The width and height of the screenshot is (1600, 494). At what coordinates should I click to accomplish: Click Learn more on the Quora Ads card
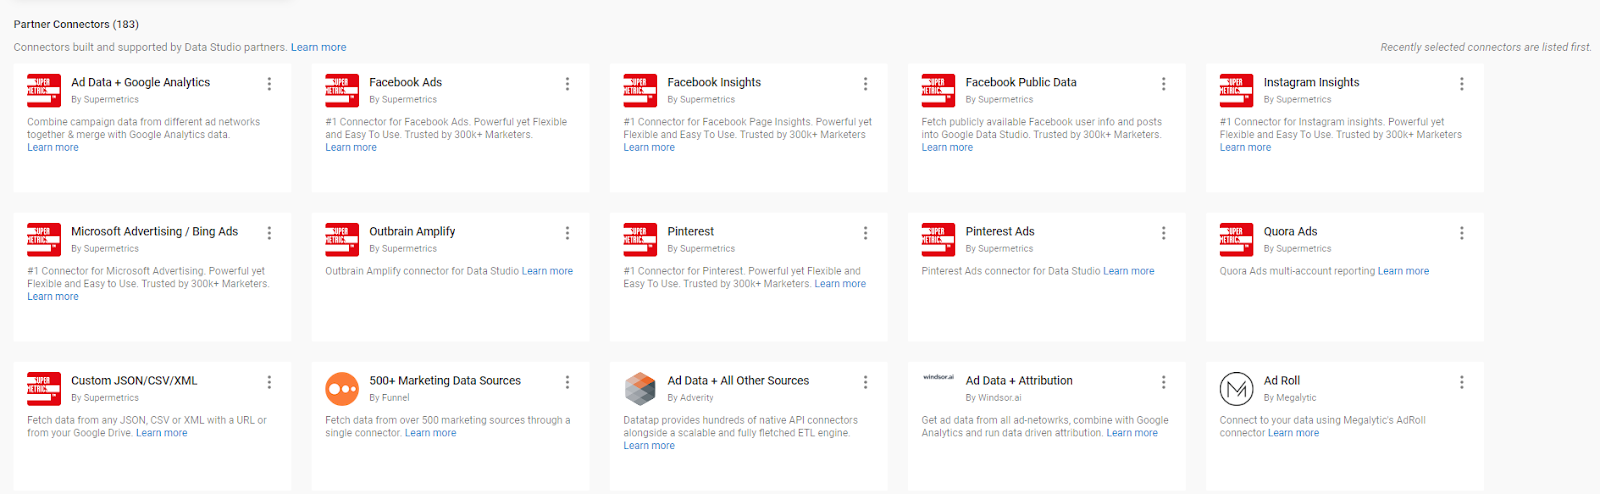[1403, 271]
